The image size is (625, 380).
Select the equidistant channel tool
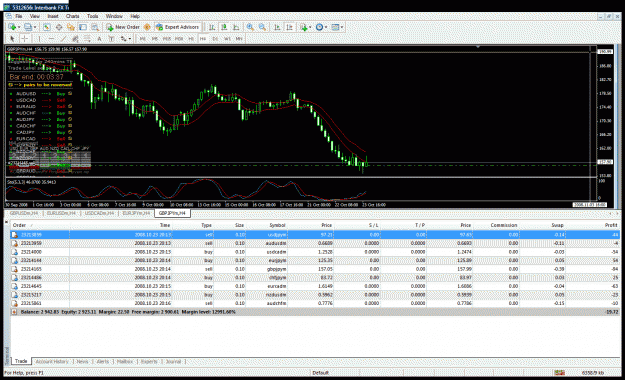pos(75,39)
